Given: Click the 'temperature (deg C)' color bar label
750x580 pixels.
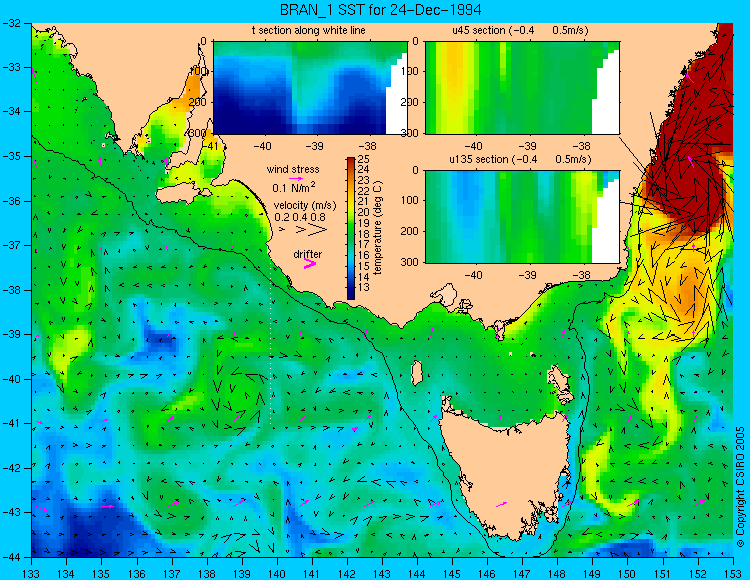Looking at the screenshot, I should click(x=378, y=228).
